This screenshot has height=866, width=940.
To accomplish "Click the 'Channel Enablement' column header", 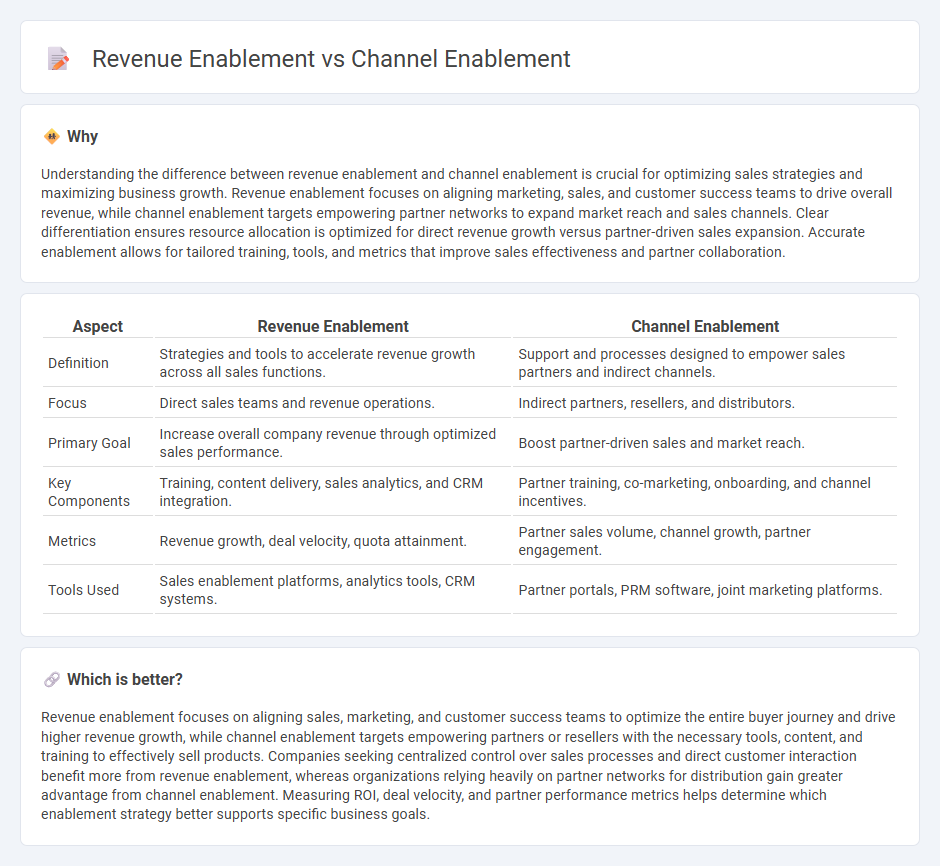I will tap(705, 326).
